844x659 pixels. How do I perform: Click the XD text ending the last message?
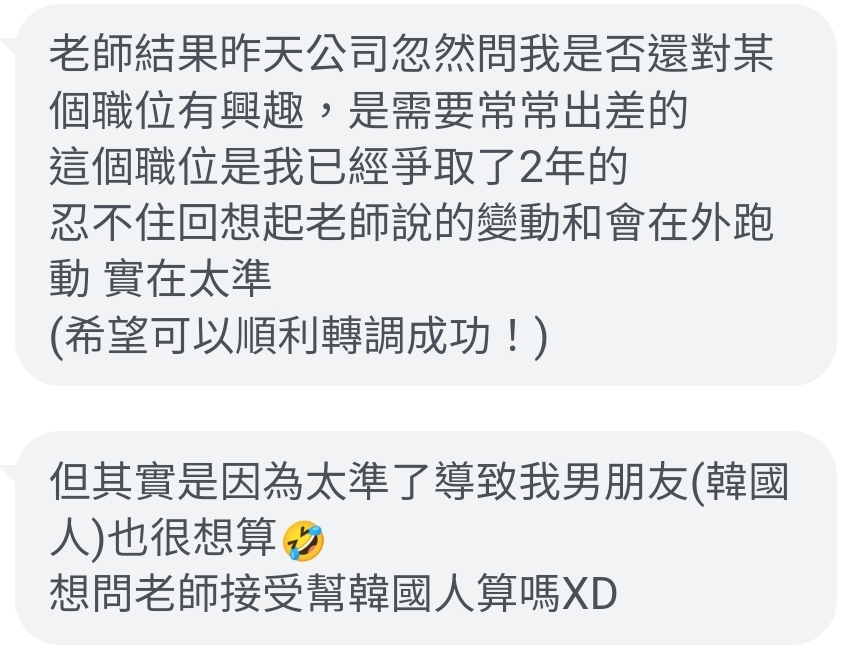point(589,594)
